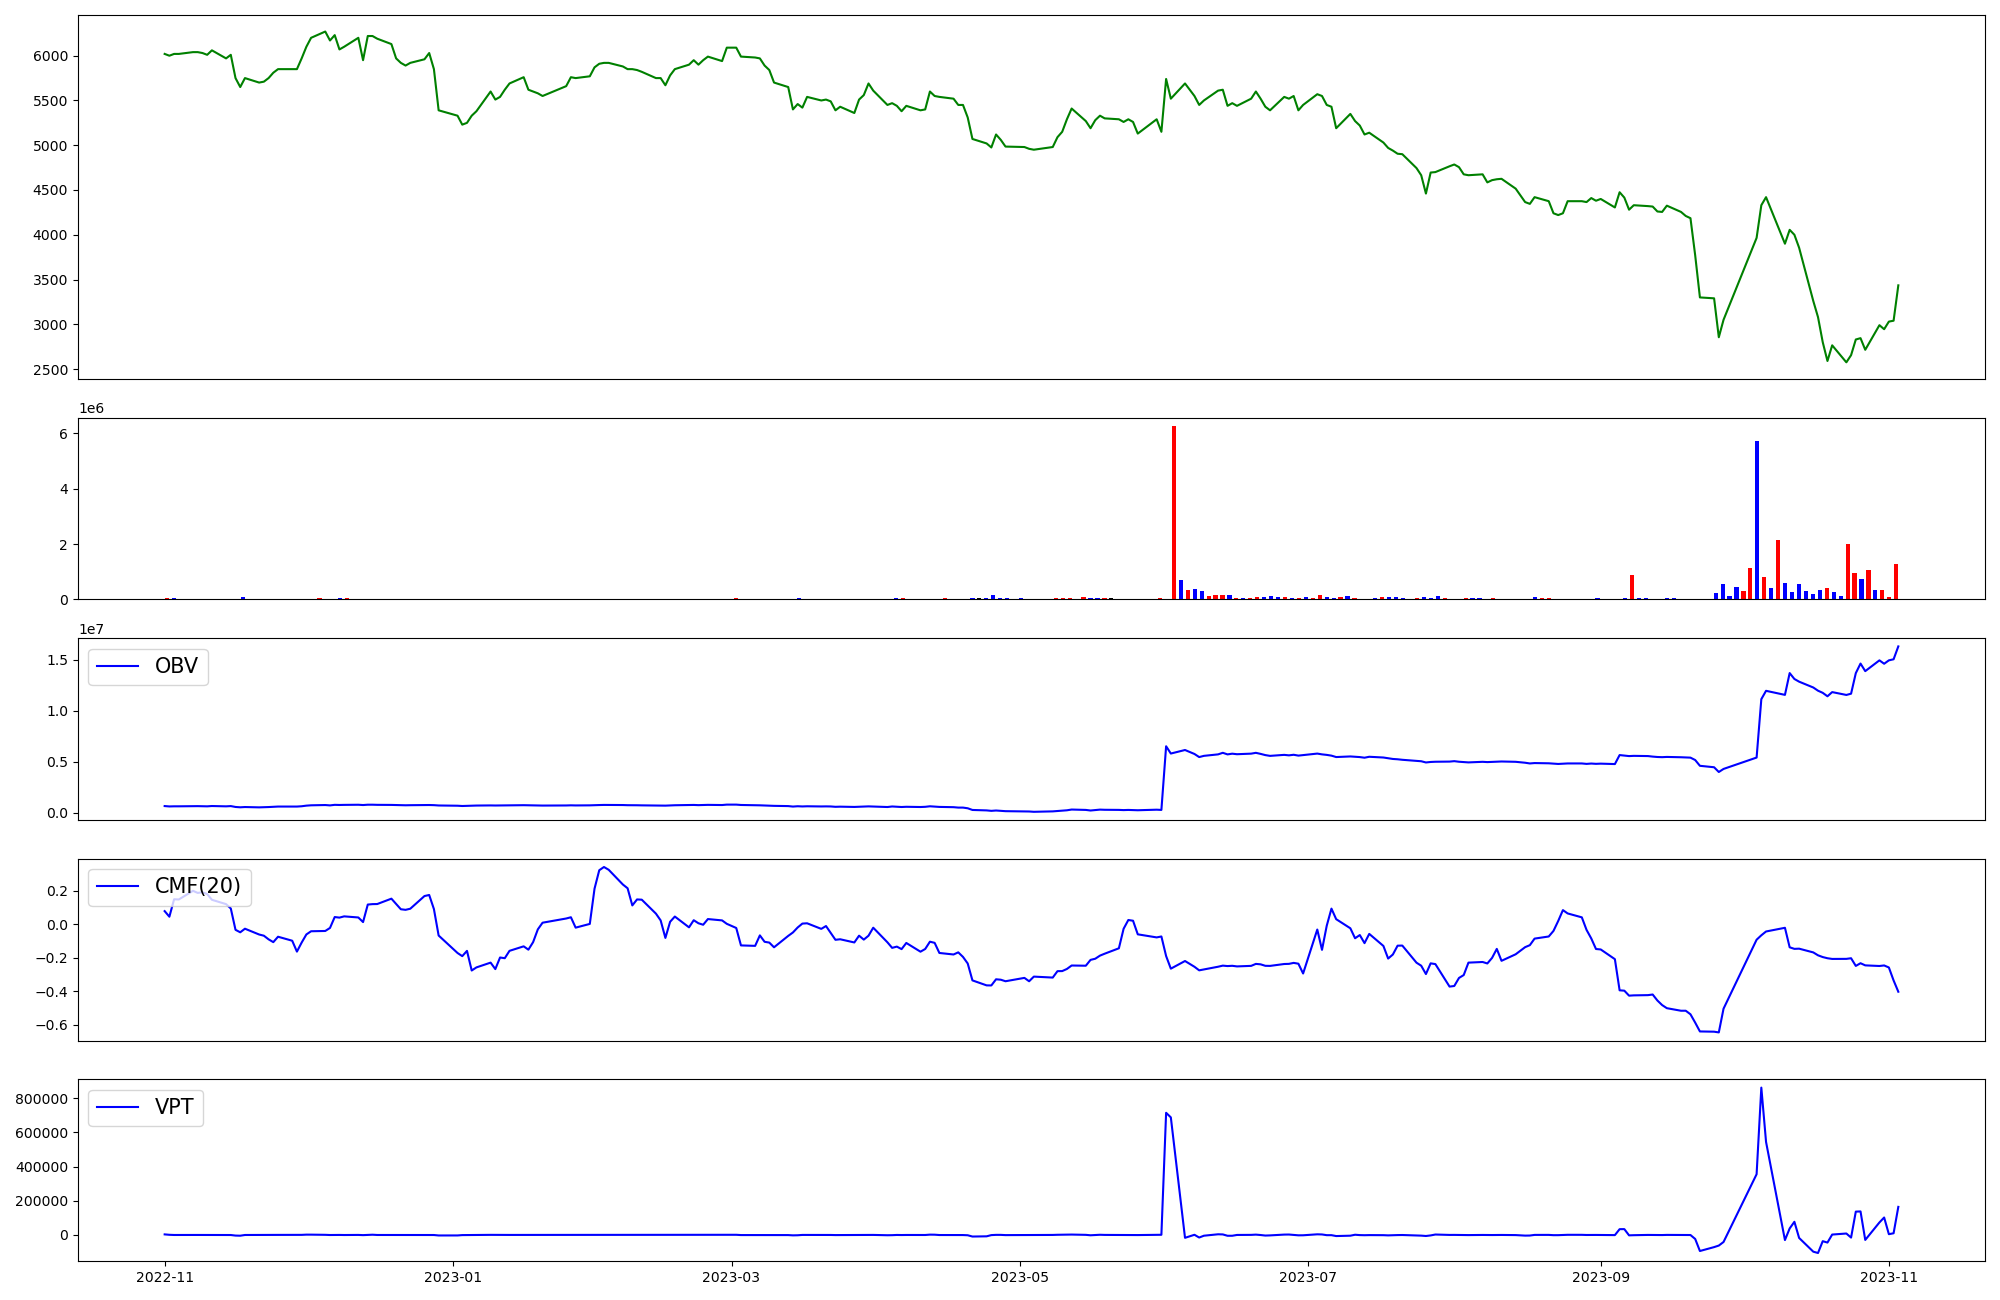Click the tallest blue volume bar

[x=1757, y=520]
